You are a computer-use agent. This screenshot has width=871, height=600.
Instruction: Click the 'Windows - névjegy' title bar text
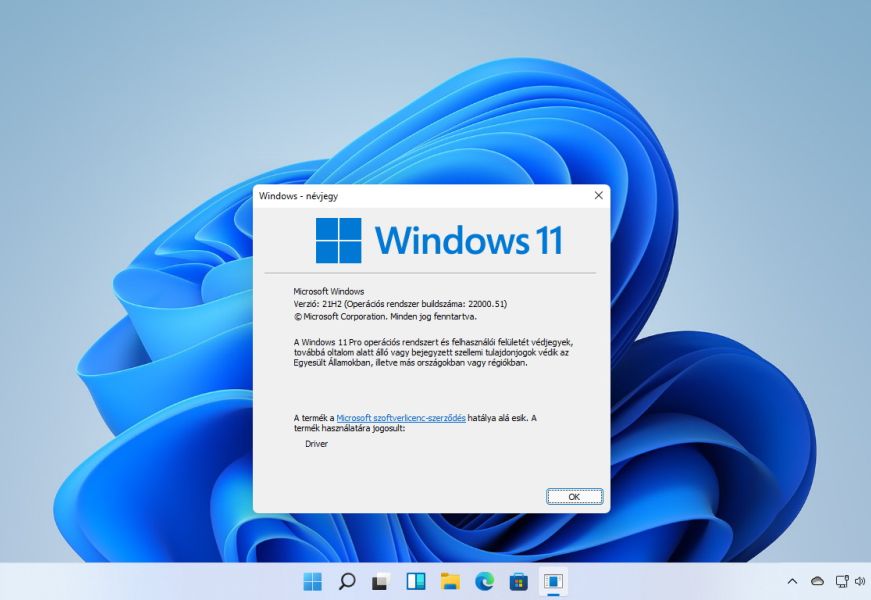298,196
